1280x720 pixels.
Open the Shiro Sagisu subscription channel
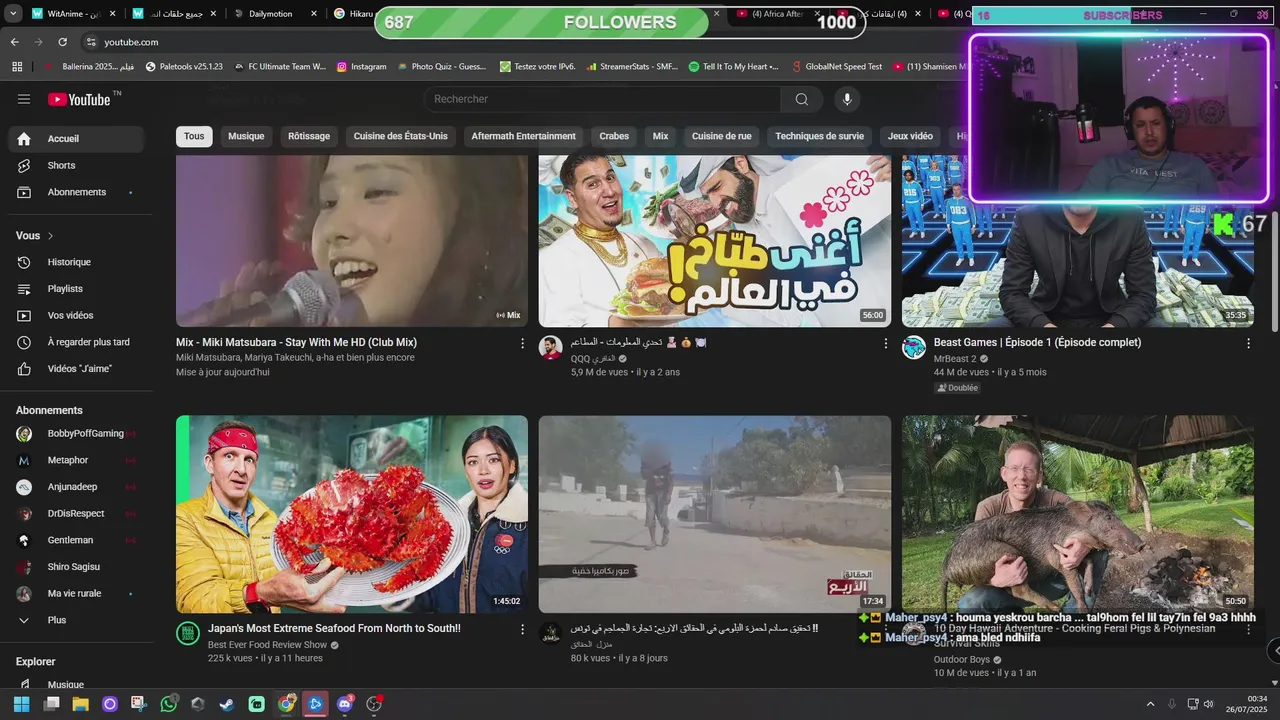(76, 567)
